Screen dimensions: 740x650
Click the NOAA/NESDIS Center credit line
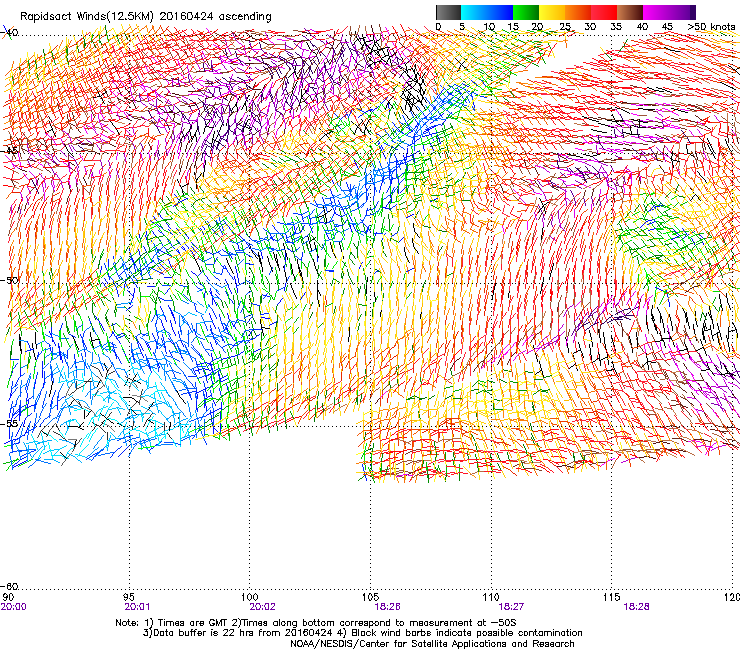click(432, 644)
